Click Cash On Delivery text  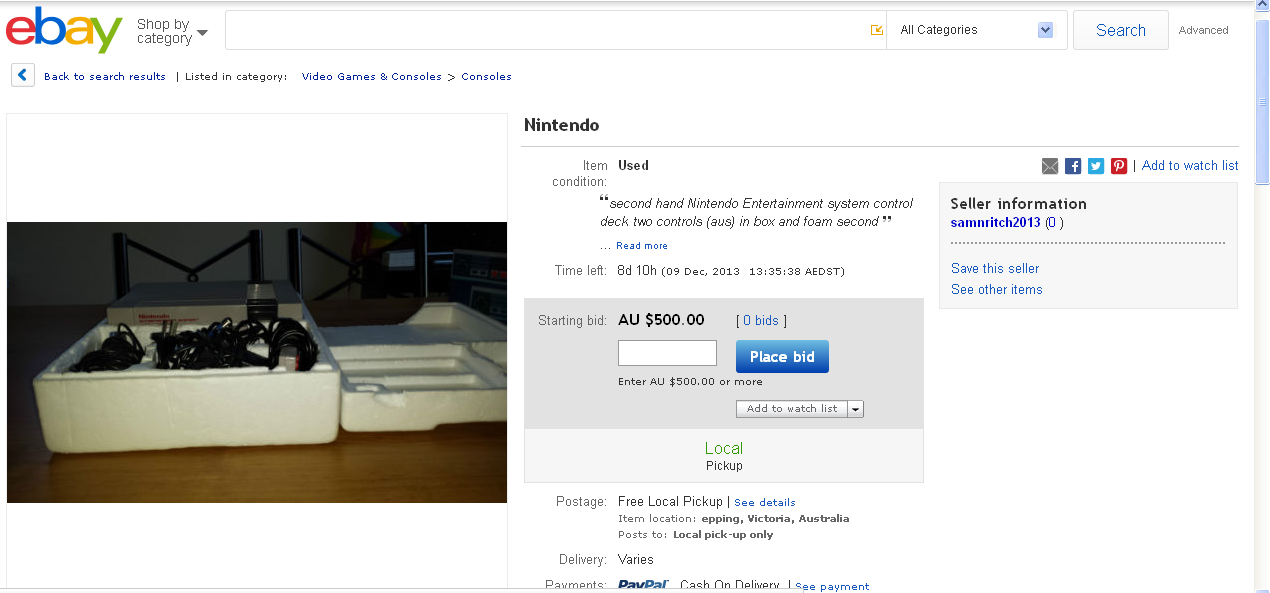click(731, 585)
